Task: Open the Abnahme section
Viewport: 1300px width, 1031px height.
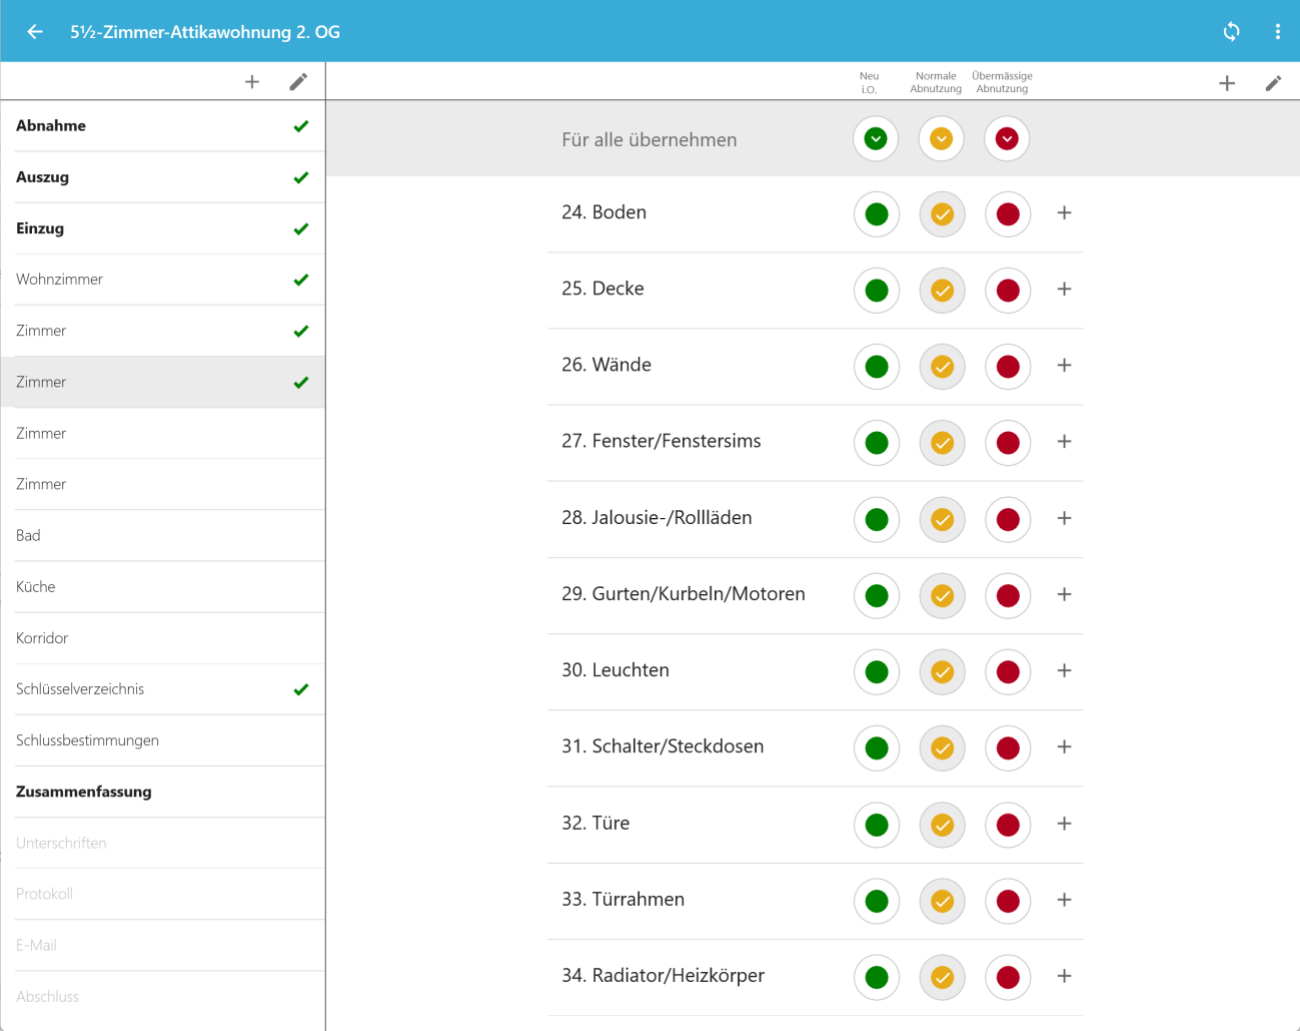Action: (x=163, y=126)
